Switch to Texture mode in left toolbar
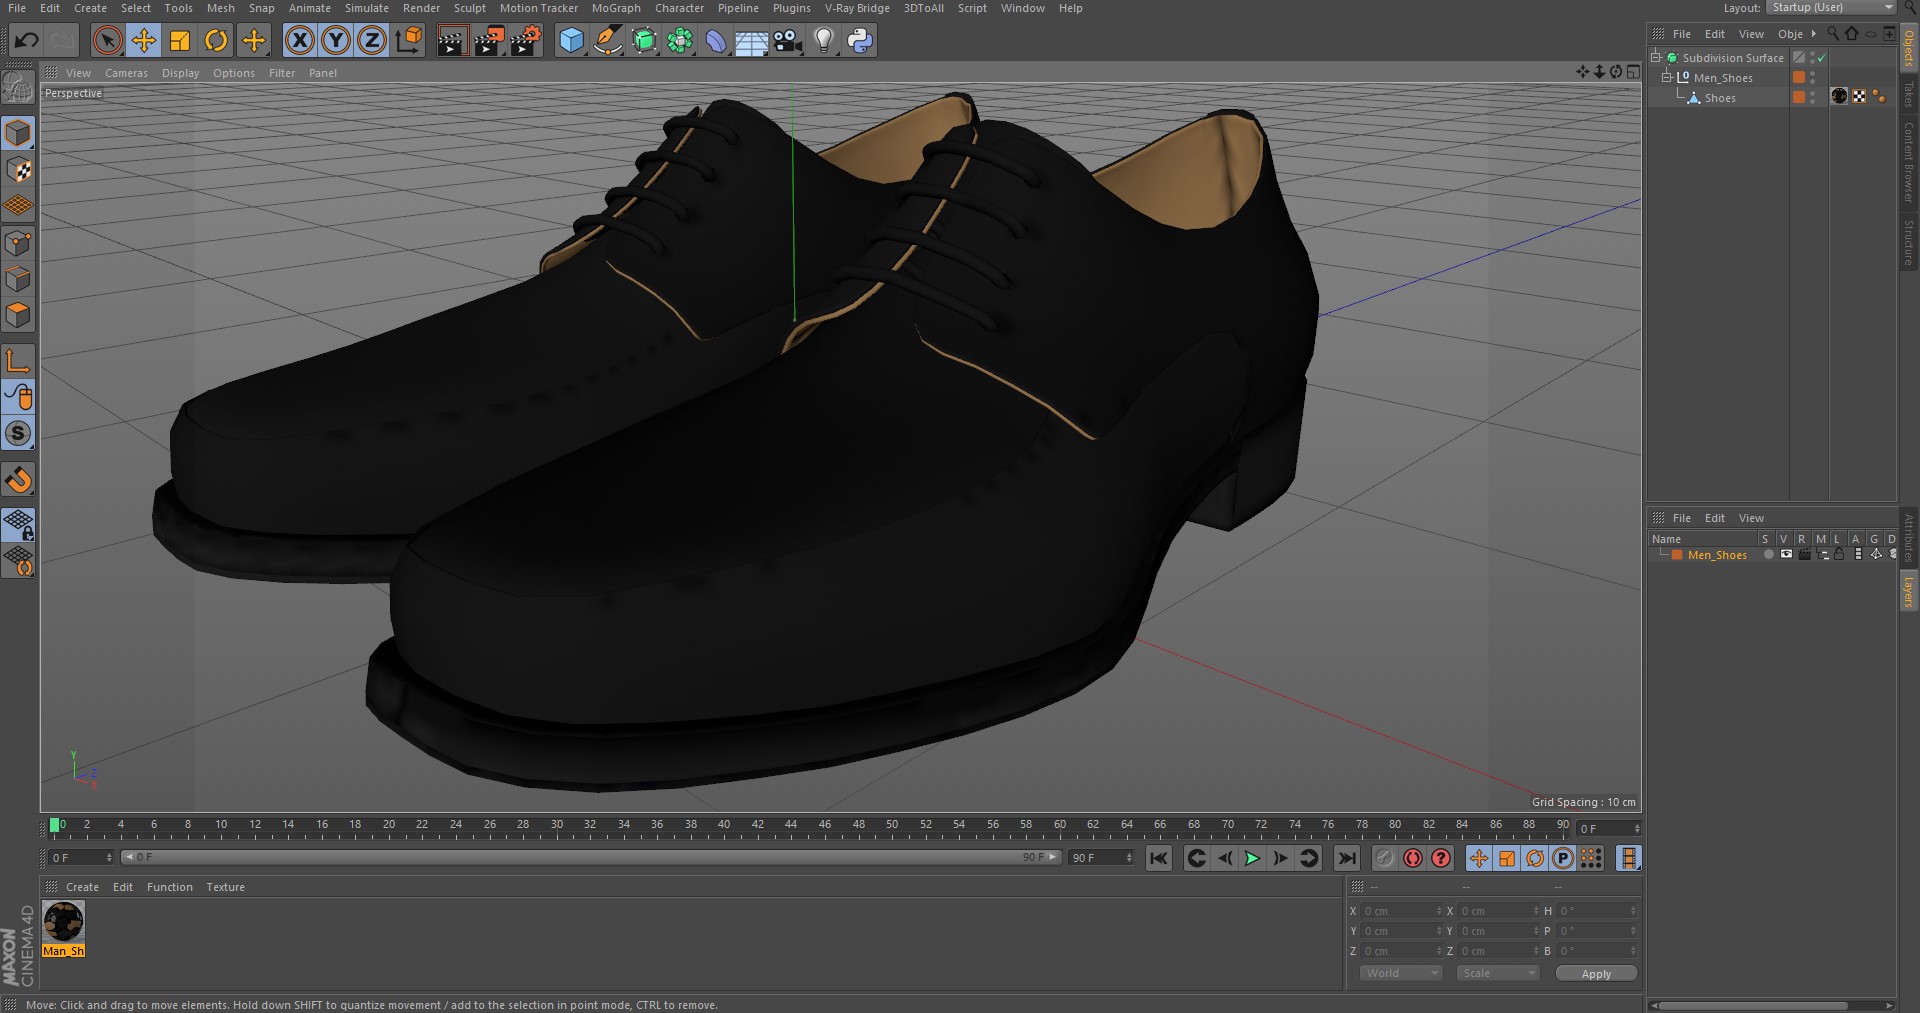Screen dimensions: 1920x1013 click(x=18, y=169)
